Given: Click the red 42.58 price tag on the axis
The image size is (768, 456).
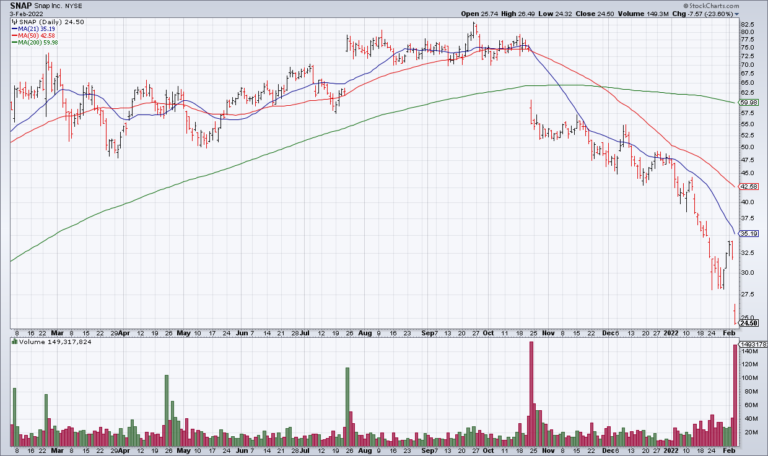Looking at the screenshot, I should click(749, 187).
